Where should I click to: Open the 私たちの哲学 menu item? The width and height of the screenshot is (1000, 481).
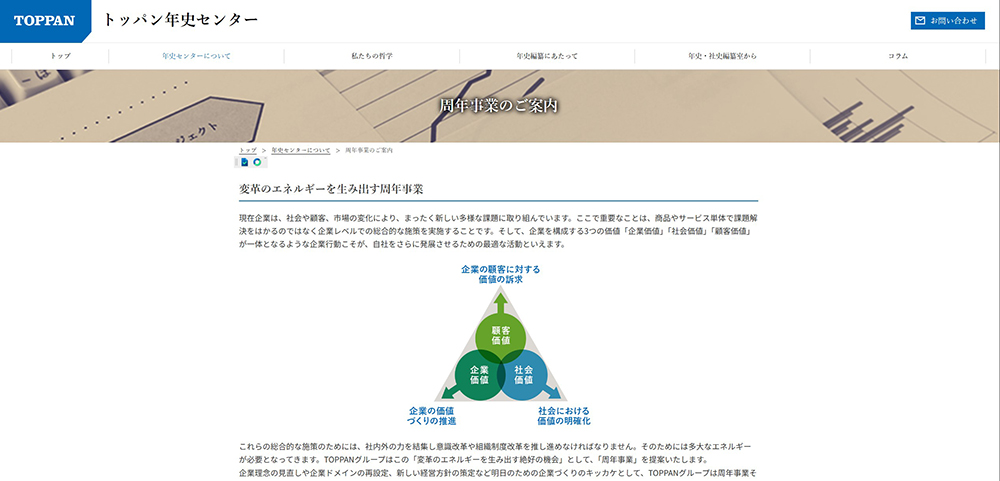coord(372,56)
